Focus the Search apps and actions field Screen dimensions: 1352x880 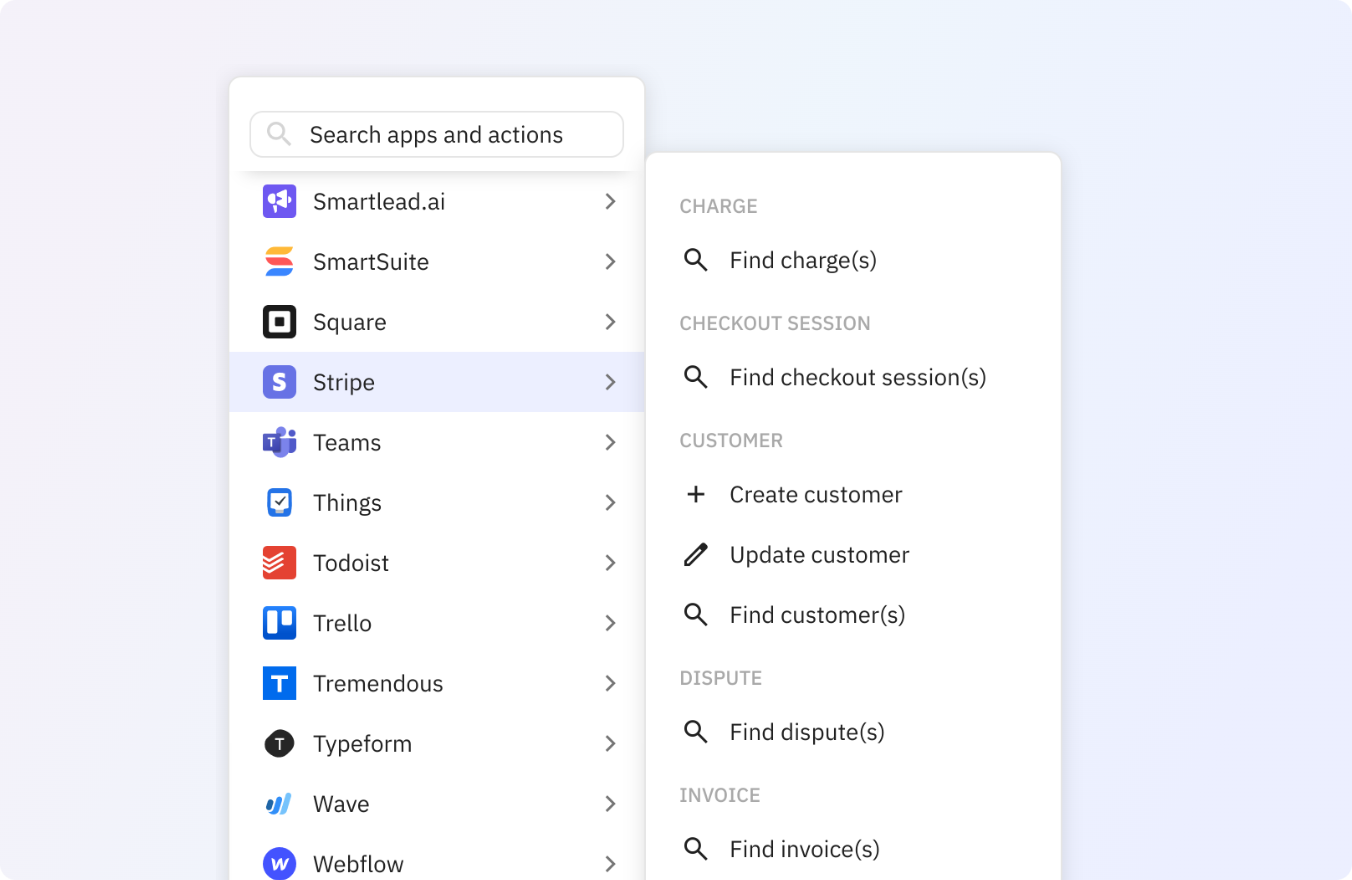click(436, 134)
